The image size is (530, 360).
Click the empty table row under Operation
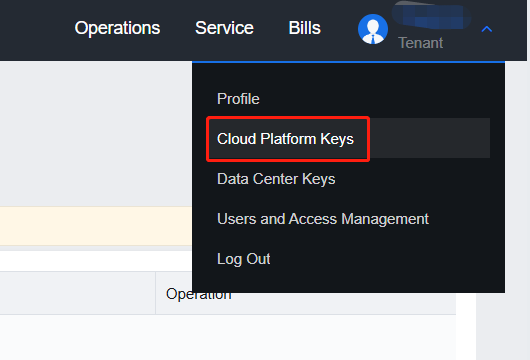pyautogui.click(x=228, y=337)
